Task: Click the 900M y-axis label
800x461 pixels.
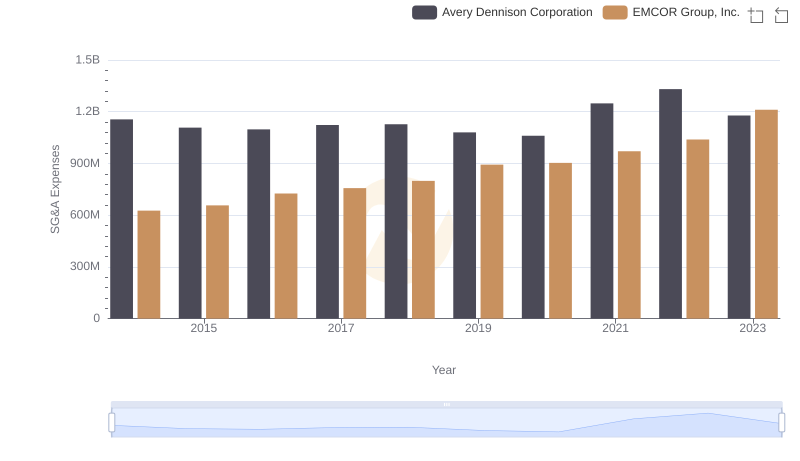Action: [85, 163]
